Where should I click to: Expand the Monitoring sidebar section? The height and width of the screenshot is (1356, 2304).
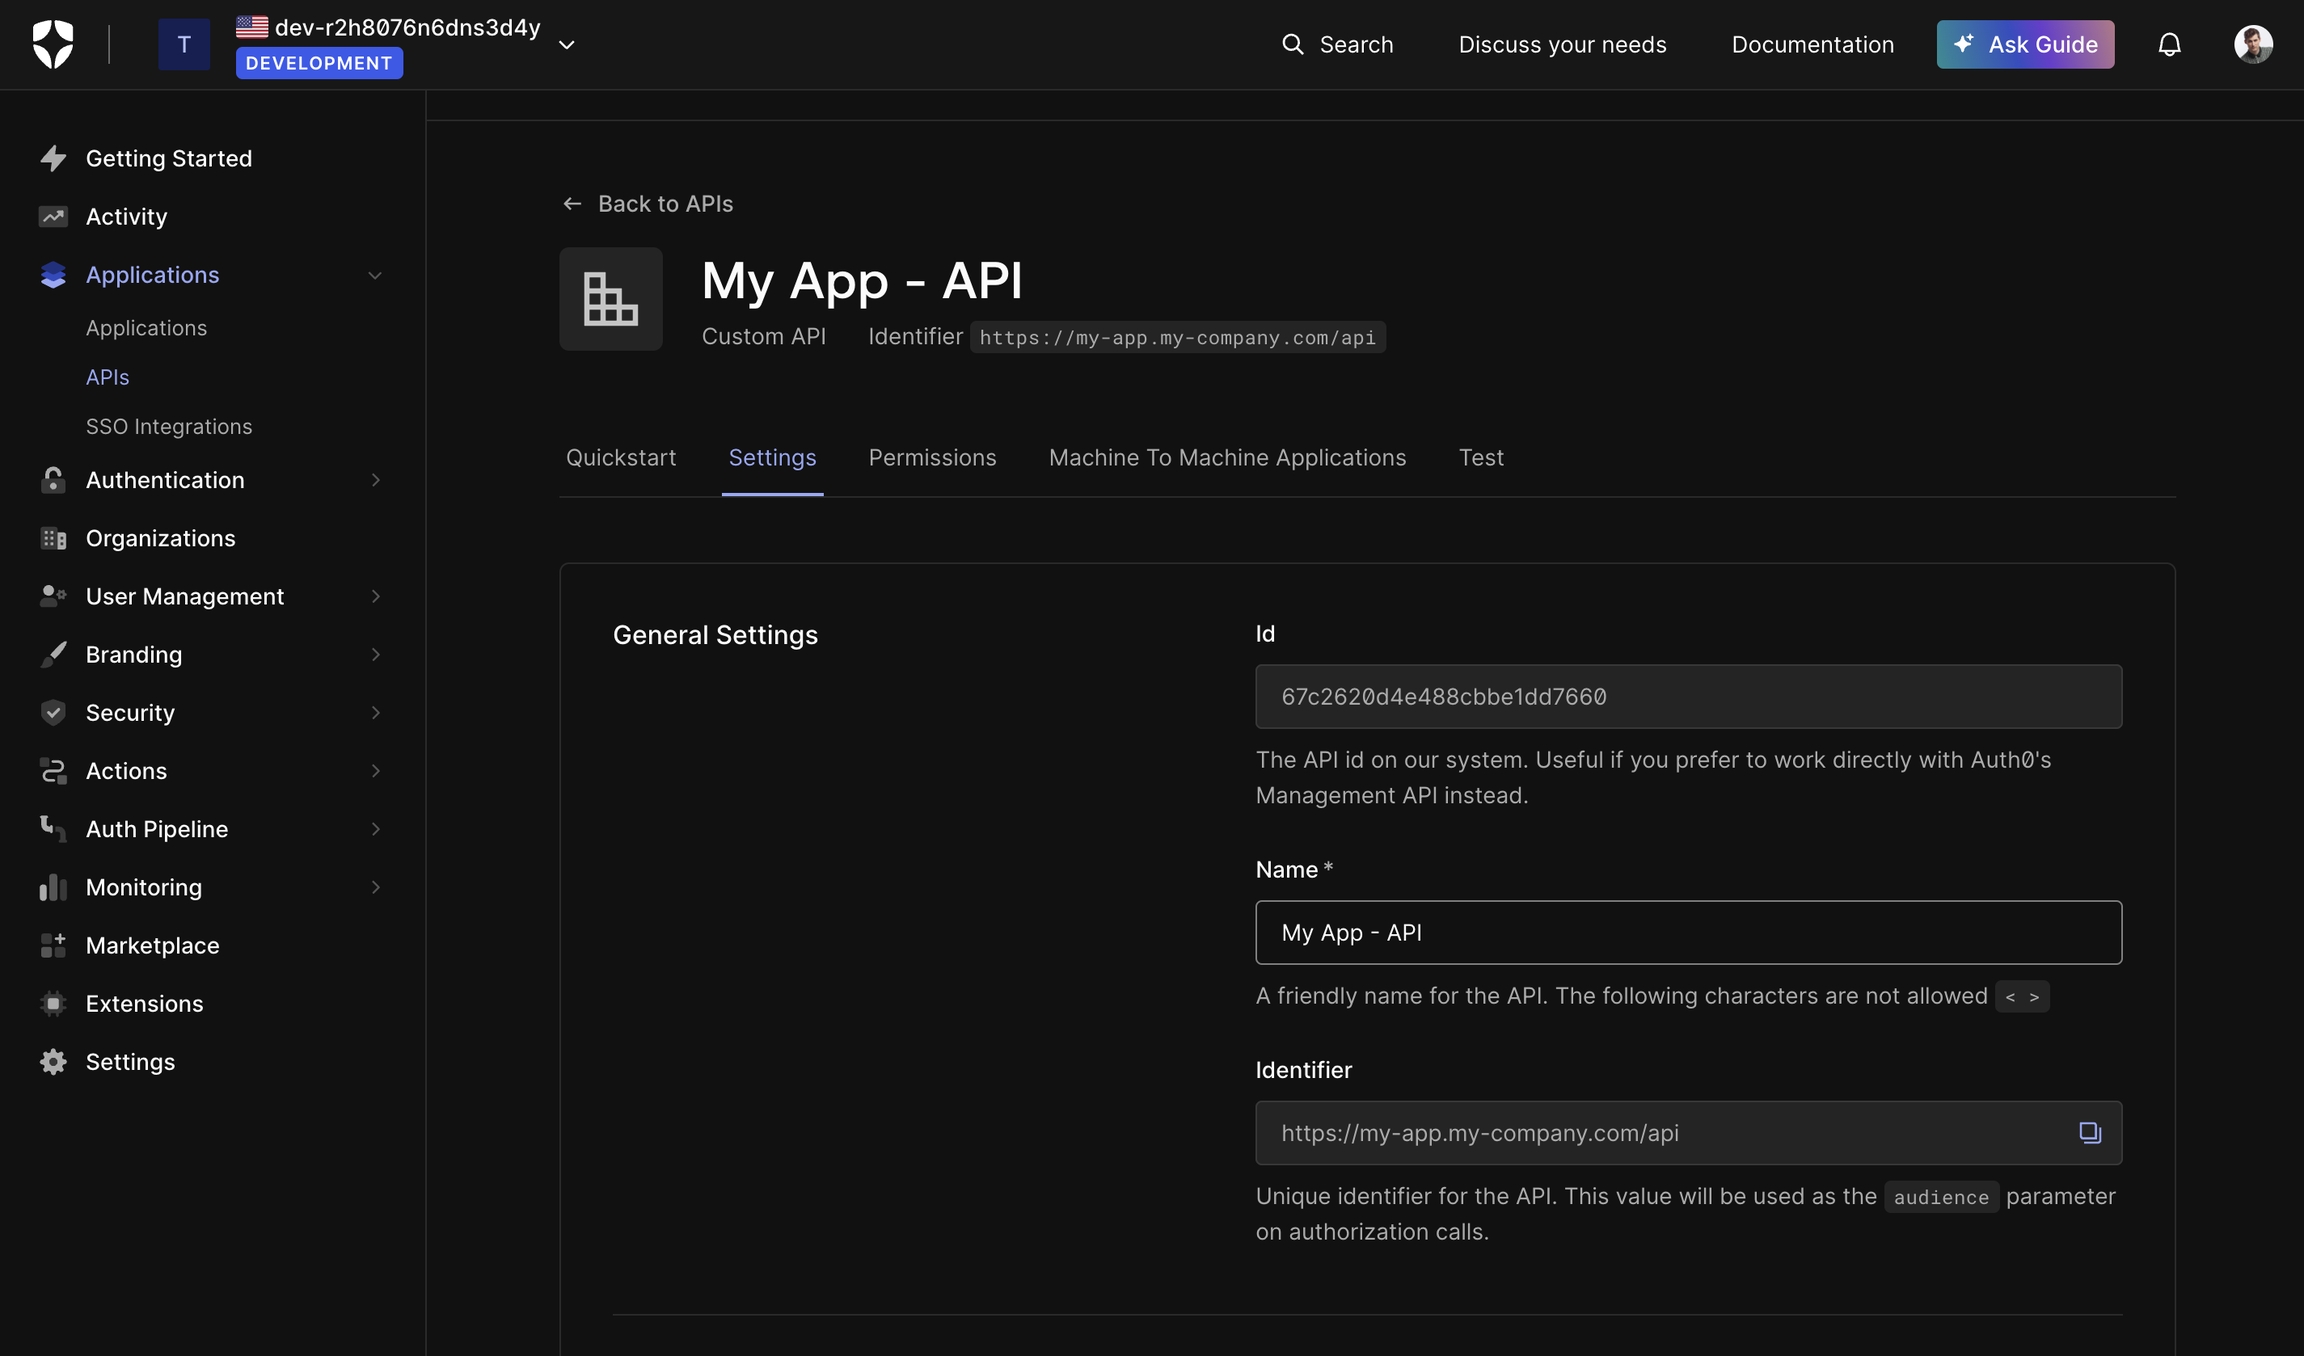click(x=375, y=887)
